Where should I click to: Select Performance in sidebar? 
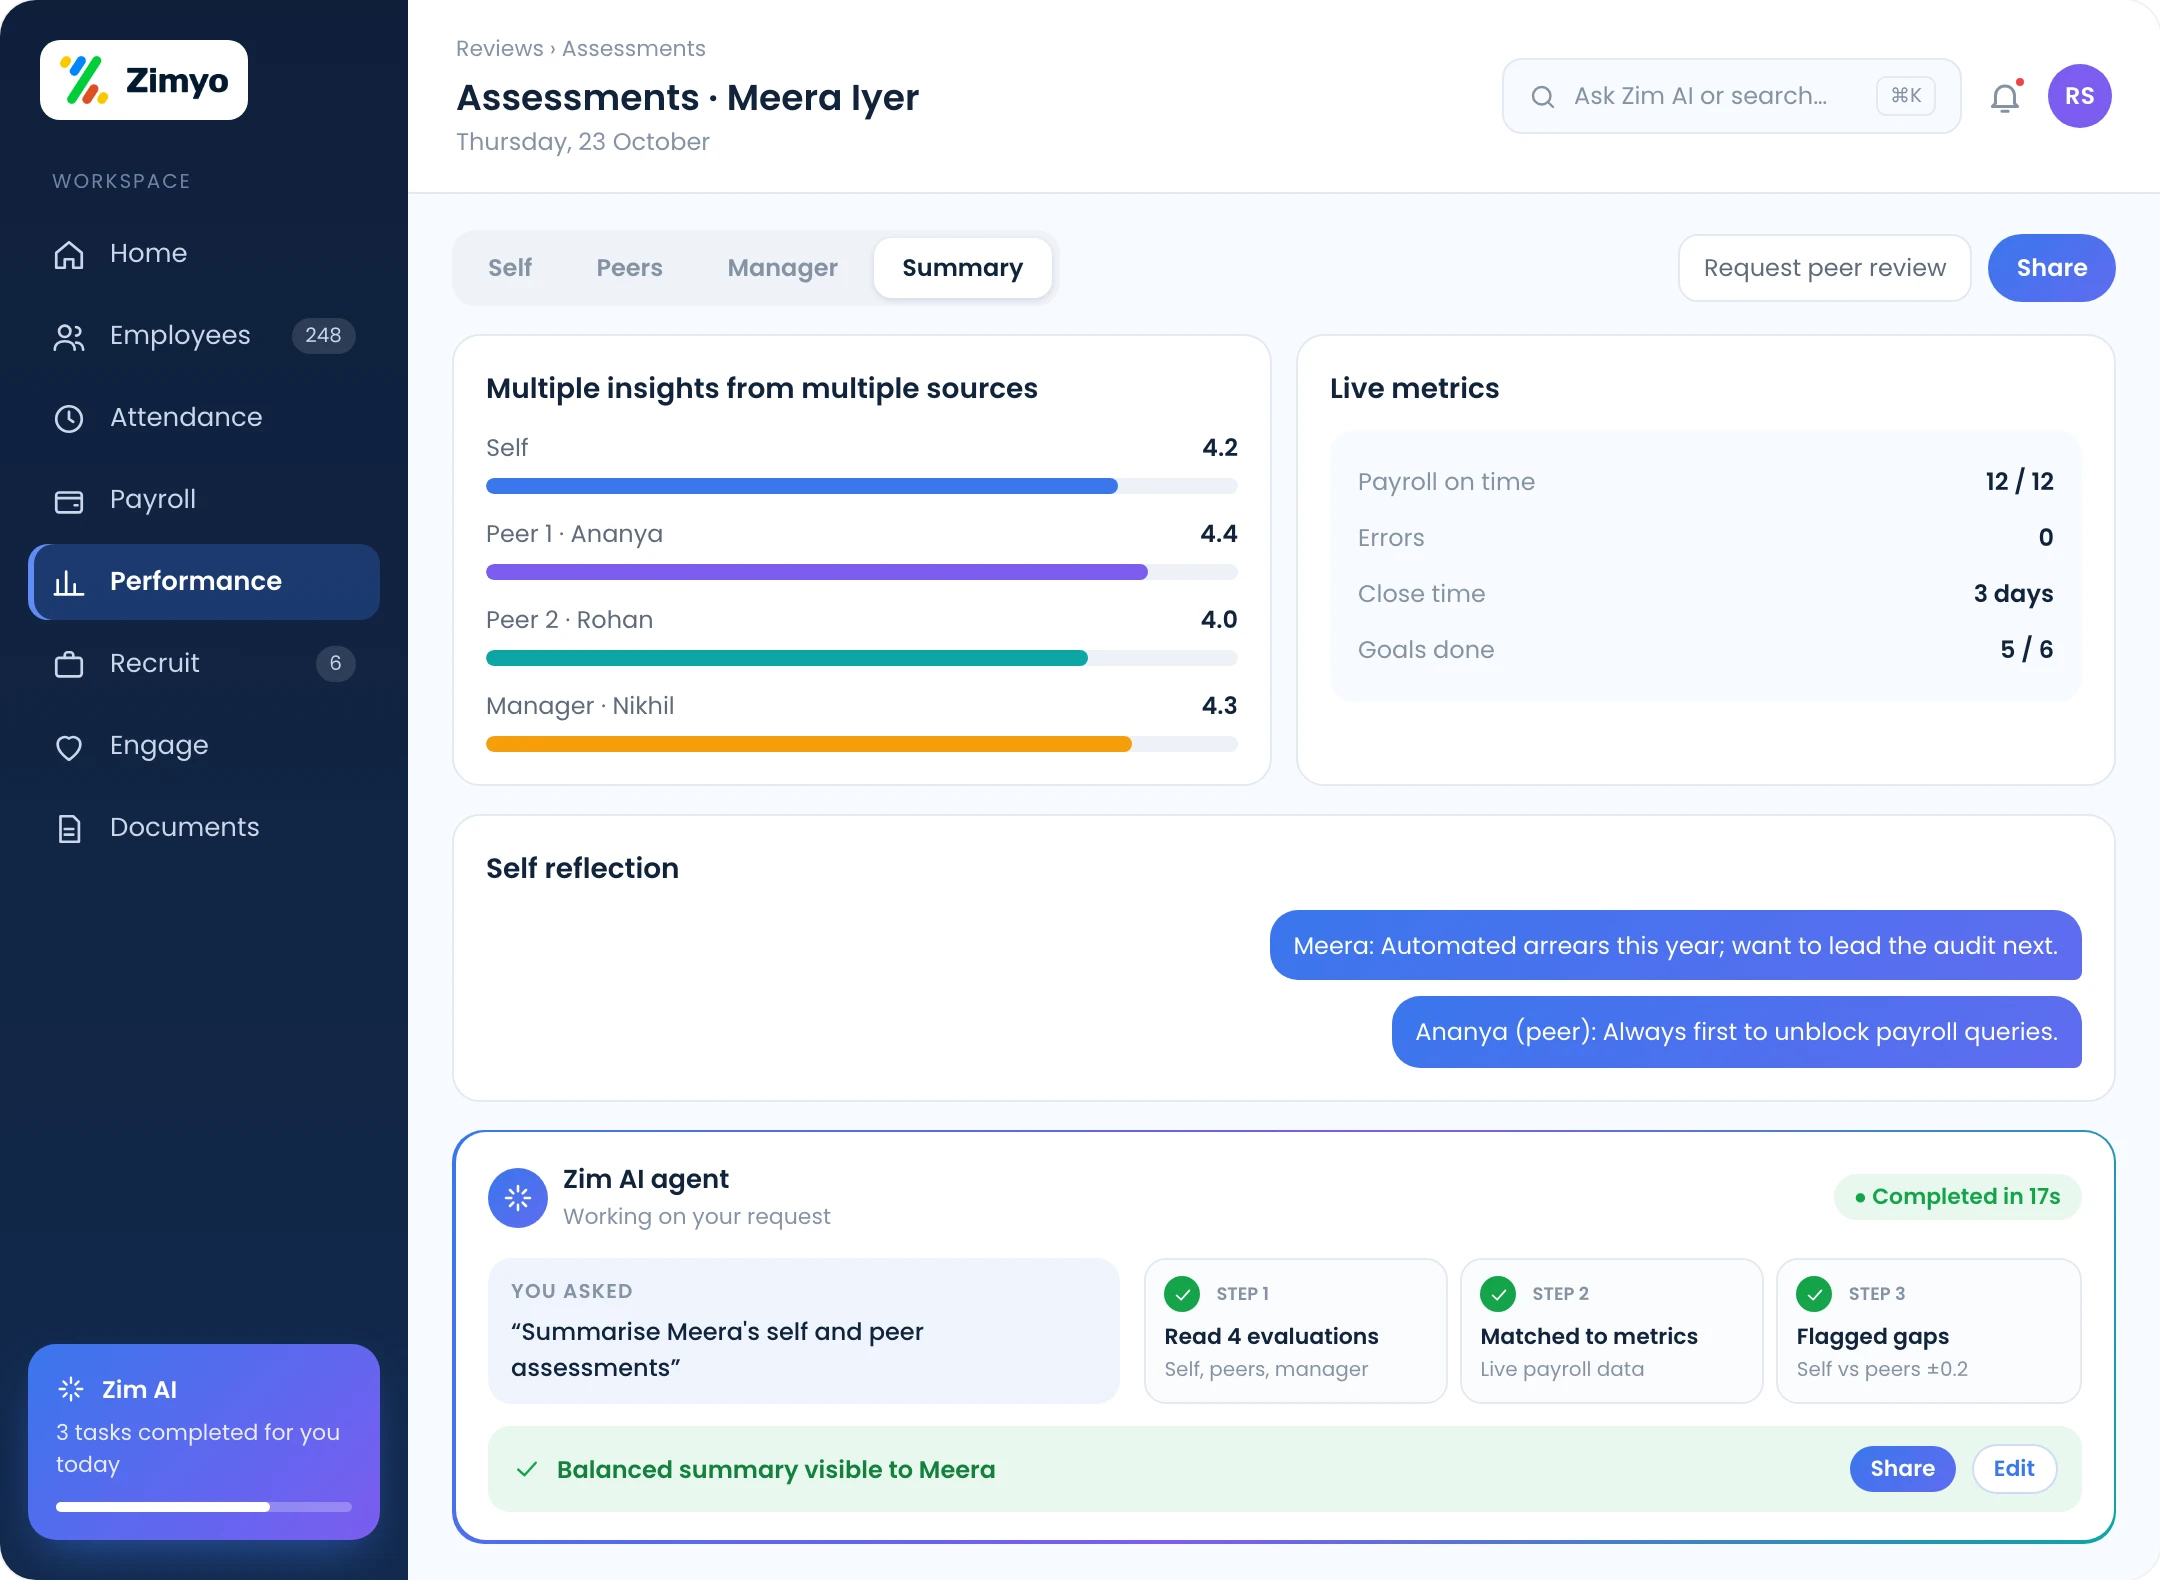[204, 582]
